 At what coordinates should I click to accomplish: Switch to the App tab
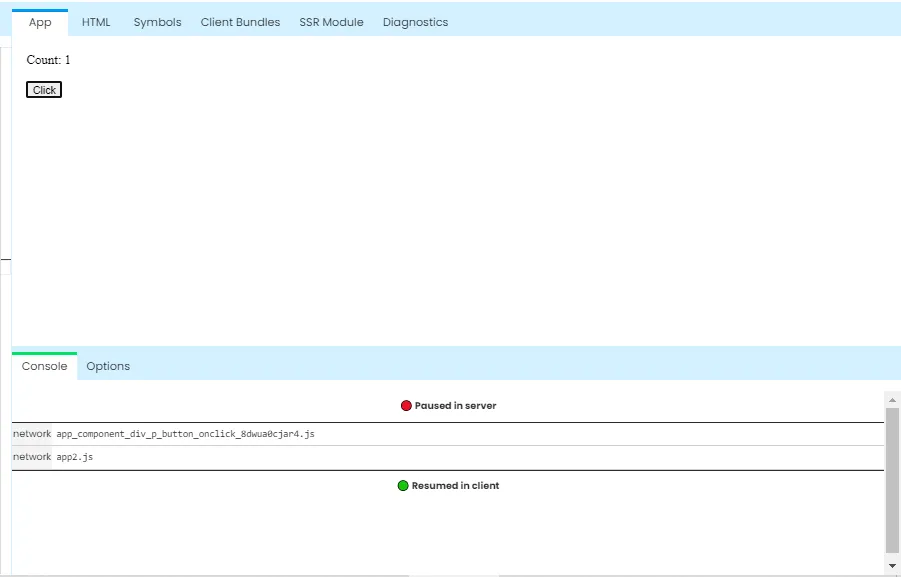pyautogui.click(x=40, y=22)
